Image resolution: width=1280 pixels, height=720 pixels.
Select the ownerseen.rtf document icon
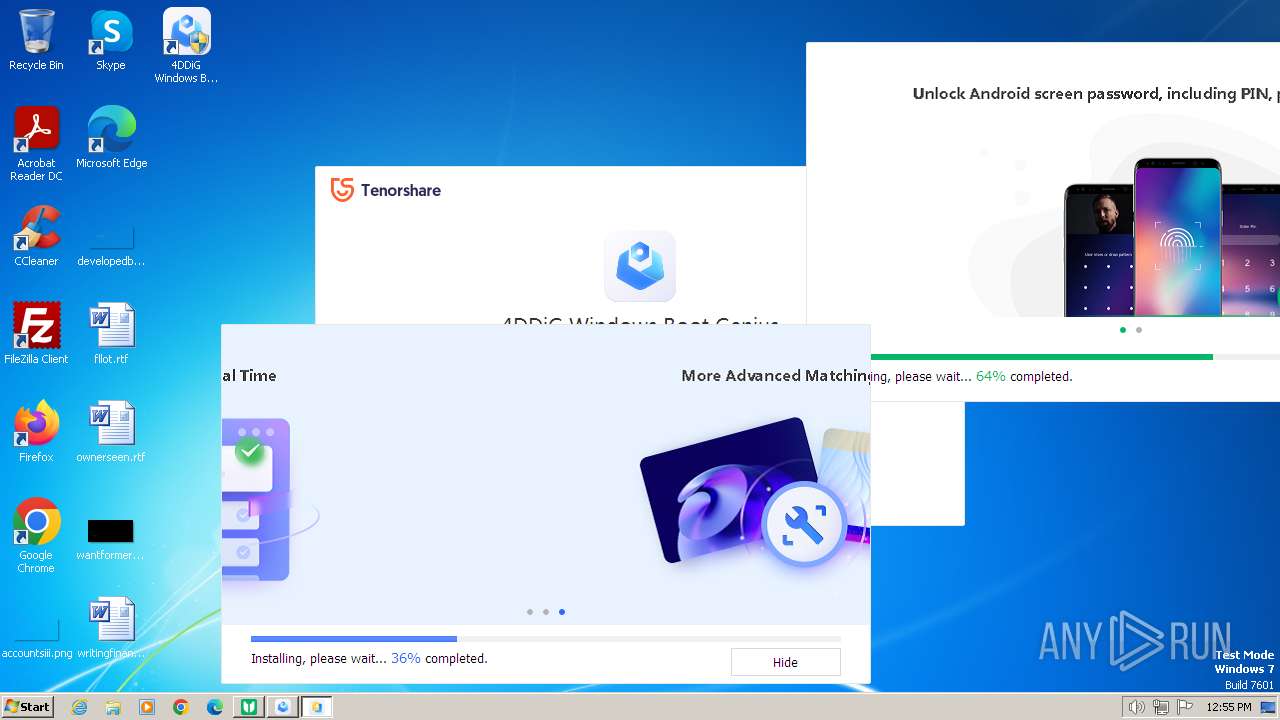(111, 432)
